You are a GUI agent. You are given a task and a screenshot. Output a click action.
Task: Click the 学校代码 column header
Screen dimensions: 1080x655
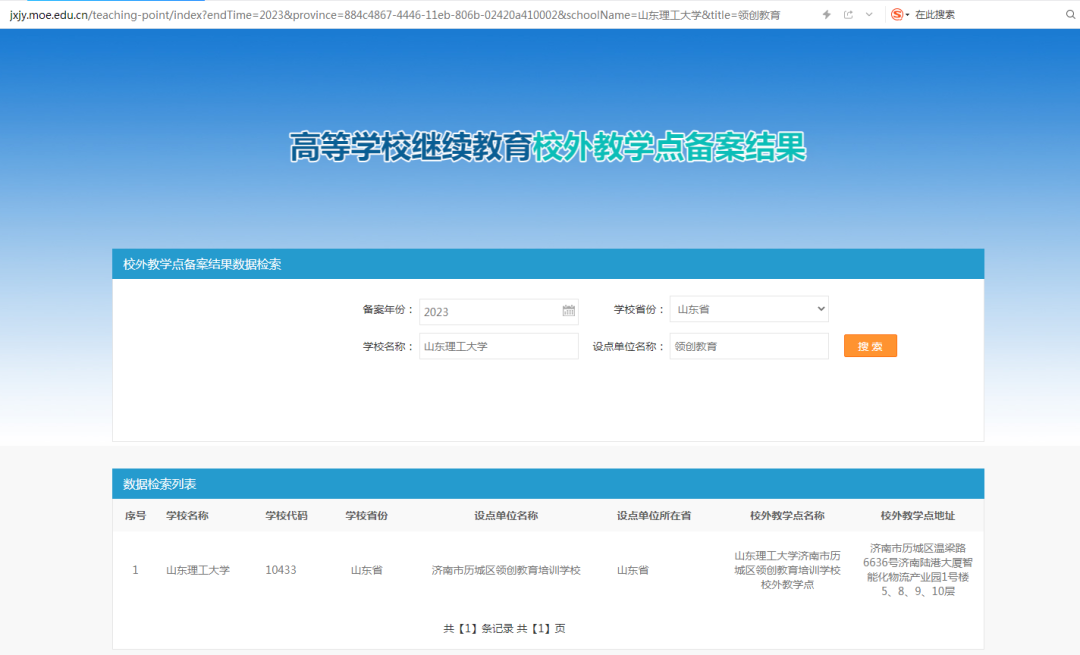pos(287,516)
